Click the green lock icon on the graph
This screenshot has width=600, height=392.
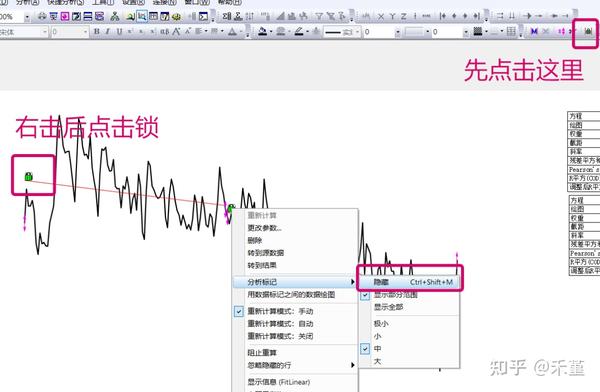(x=29, y=176)
